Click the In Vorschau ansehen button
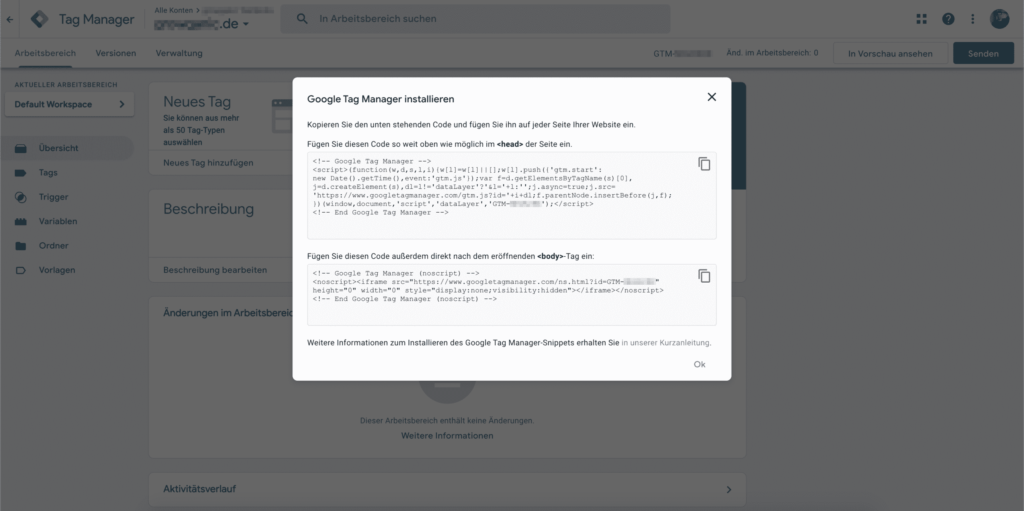This screenshot has height=511, width=1024. [890, 54]
